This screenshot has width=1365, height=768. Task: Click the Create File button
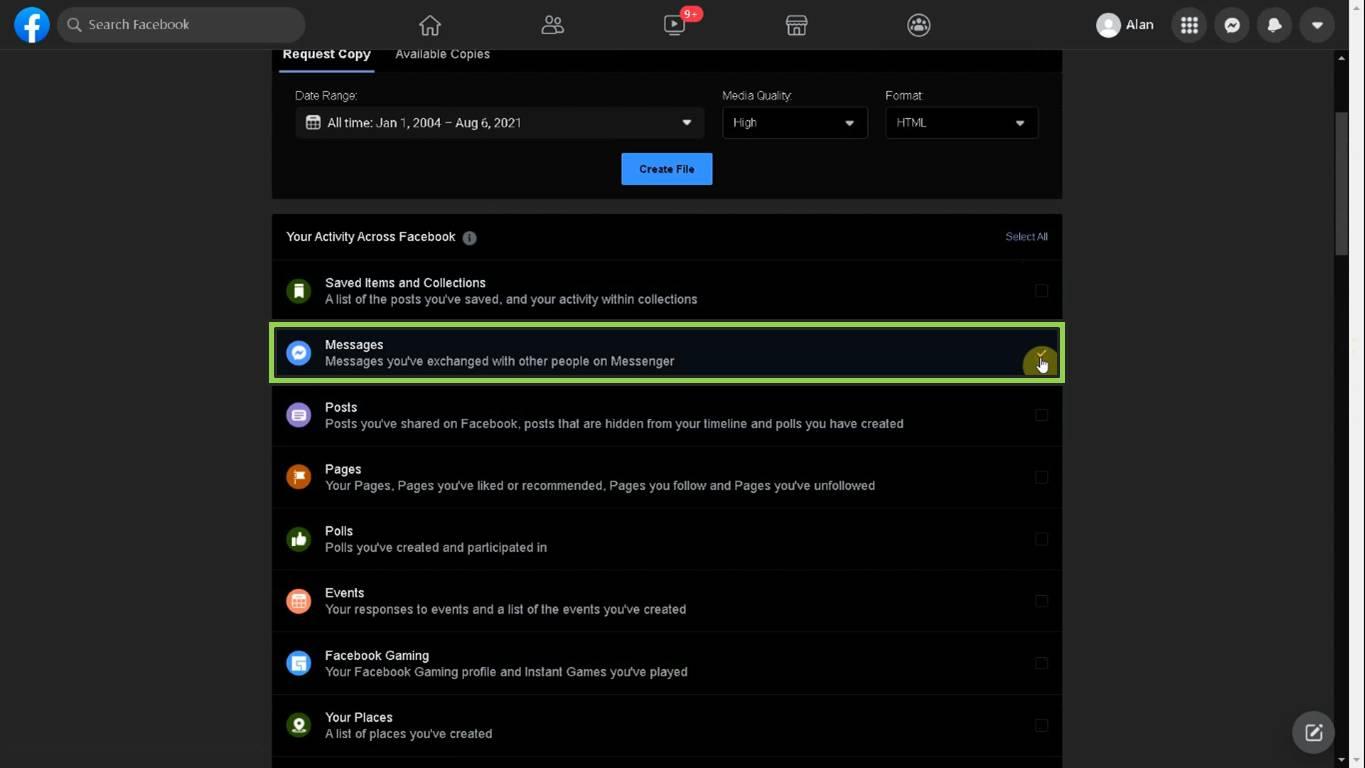pyautogui.click(x=667, y=169)
